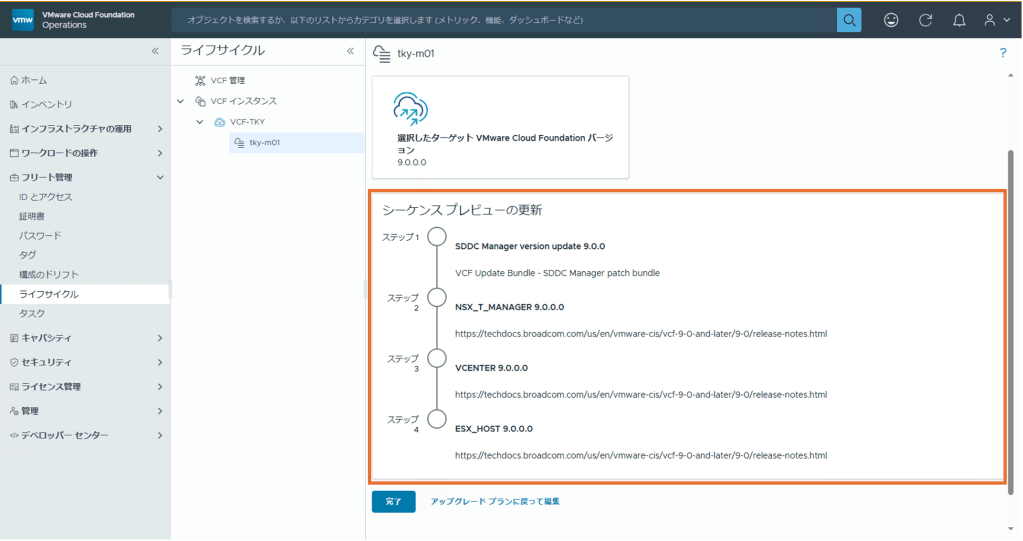Click the VCF 管理 tree icon
This screenshot has height=541, width=1023.
200,80
